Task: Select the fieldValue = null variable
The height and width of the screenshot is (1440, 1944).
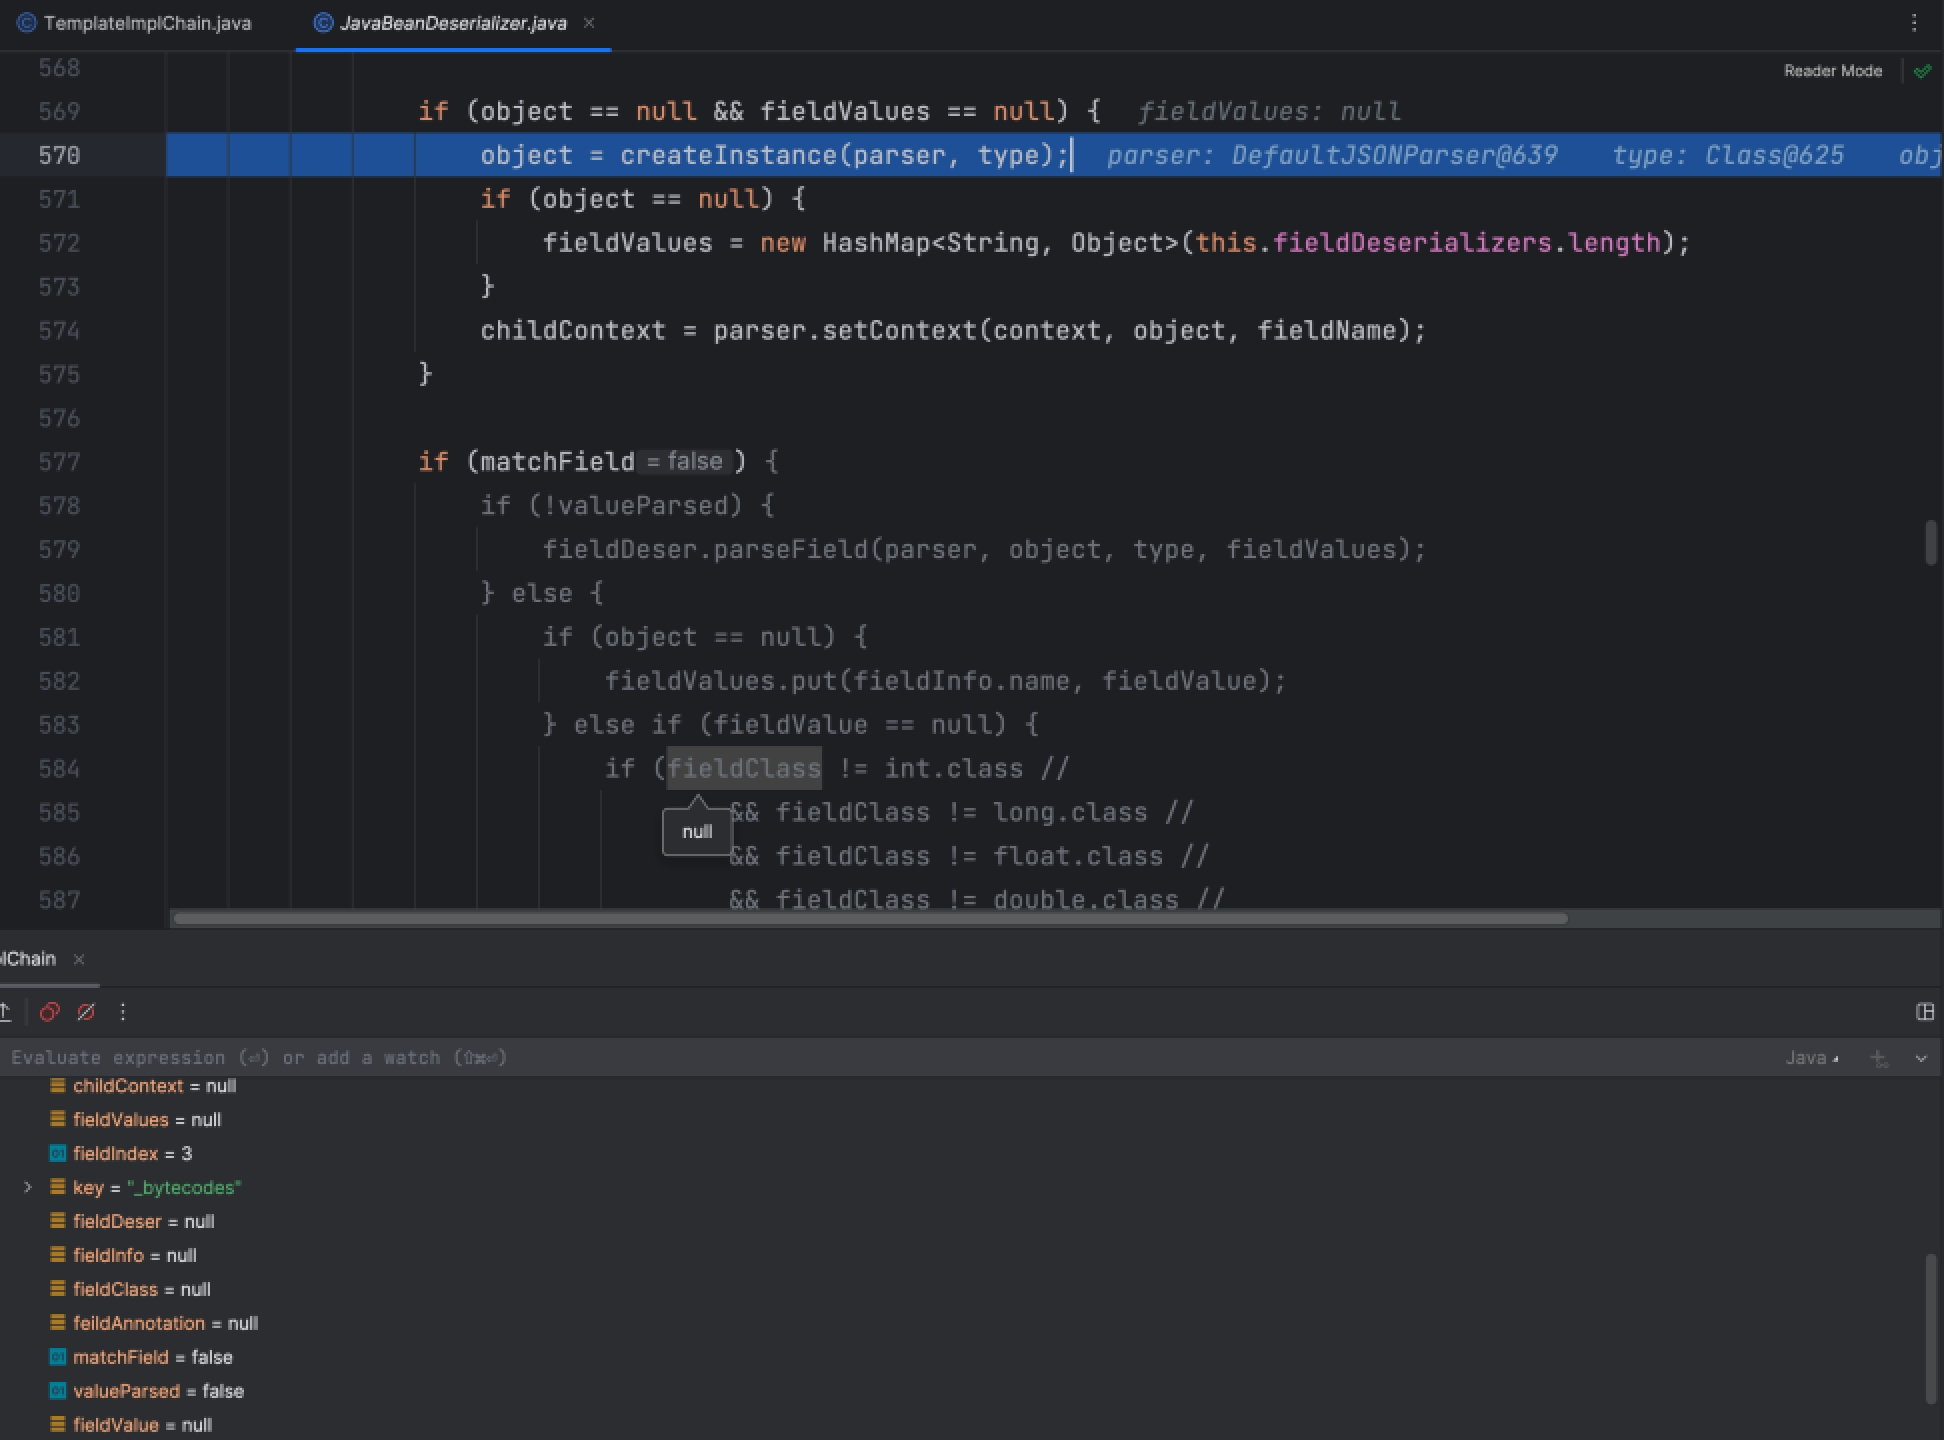Action: (142, 1426)
